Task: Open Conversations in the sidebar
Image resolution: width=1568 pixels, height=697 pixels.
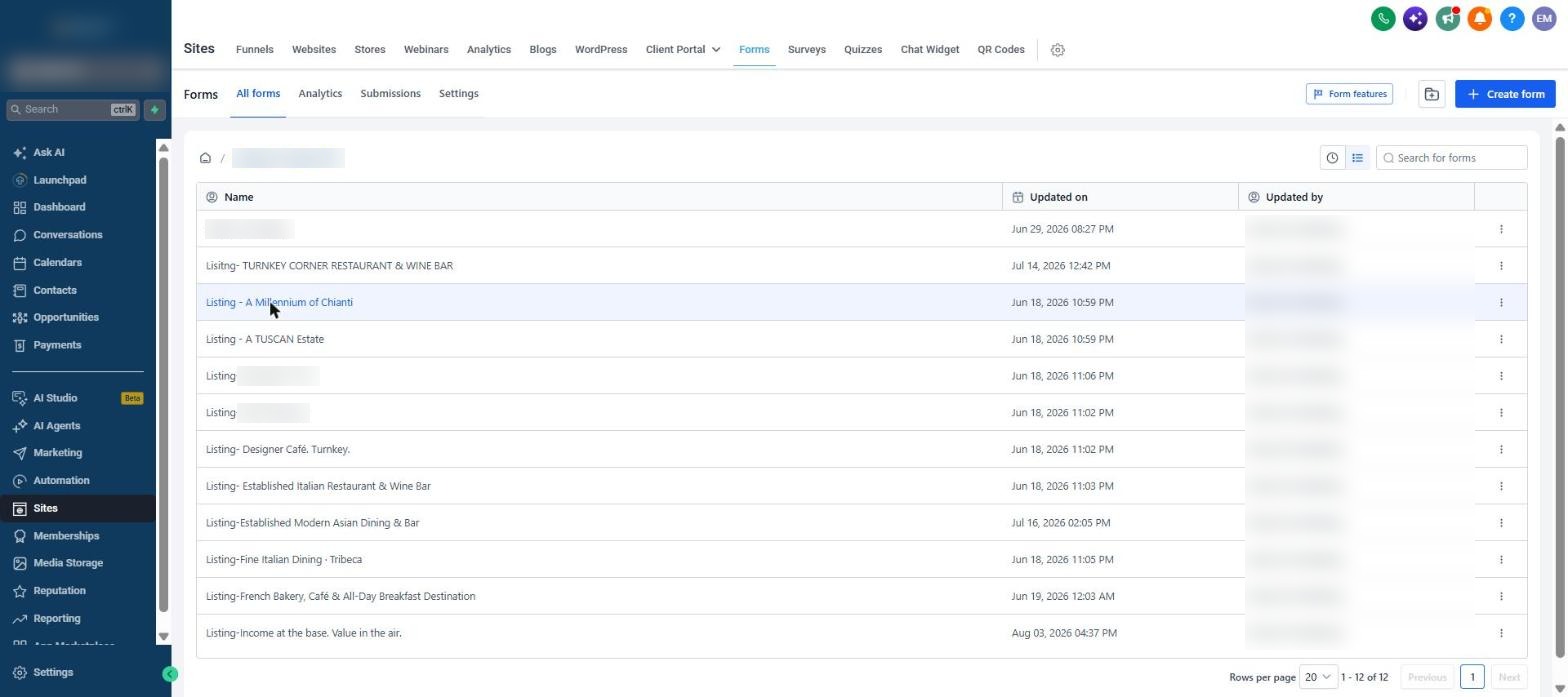Action: click(68, 235)
